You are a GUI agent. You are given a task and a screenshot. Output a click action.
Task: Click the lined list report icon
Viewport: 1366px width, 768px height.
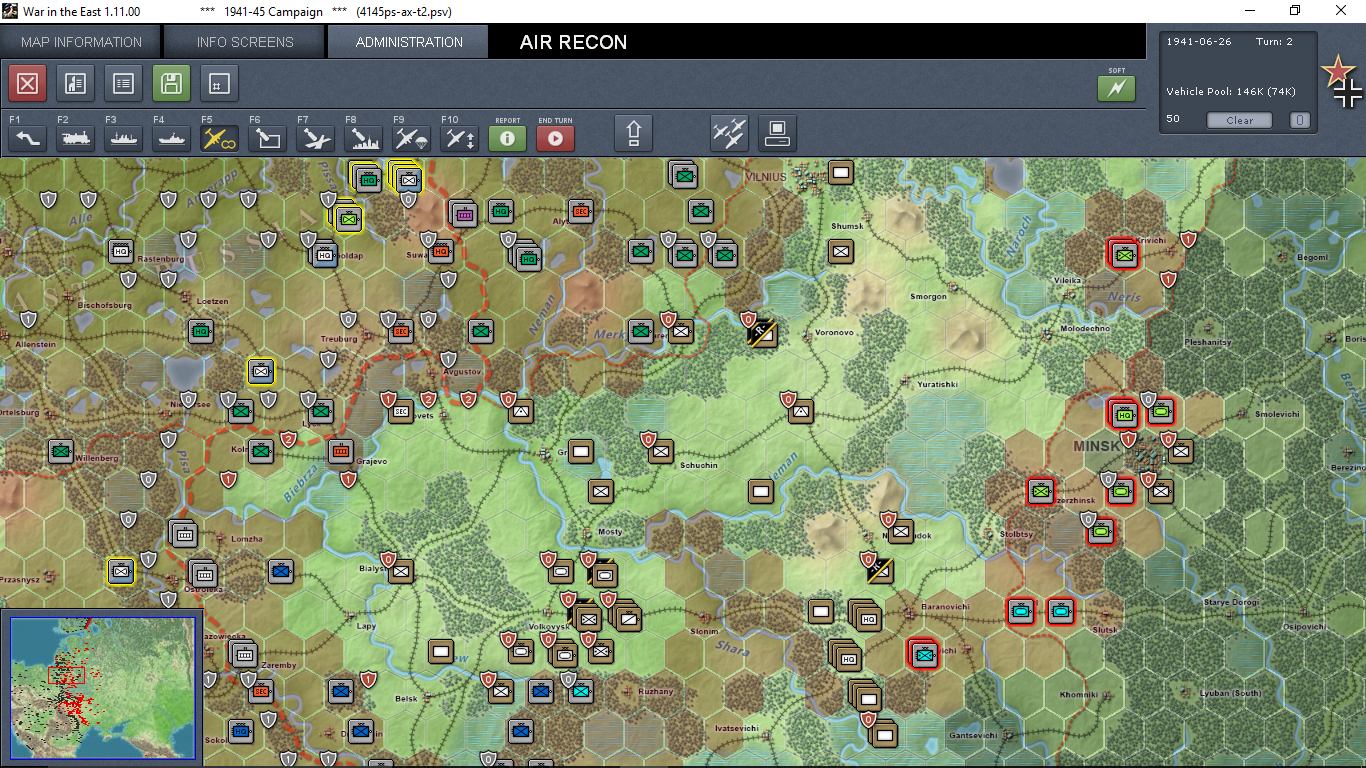click(x=123, y=84)
